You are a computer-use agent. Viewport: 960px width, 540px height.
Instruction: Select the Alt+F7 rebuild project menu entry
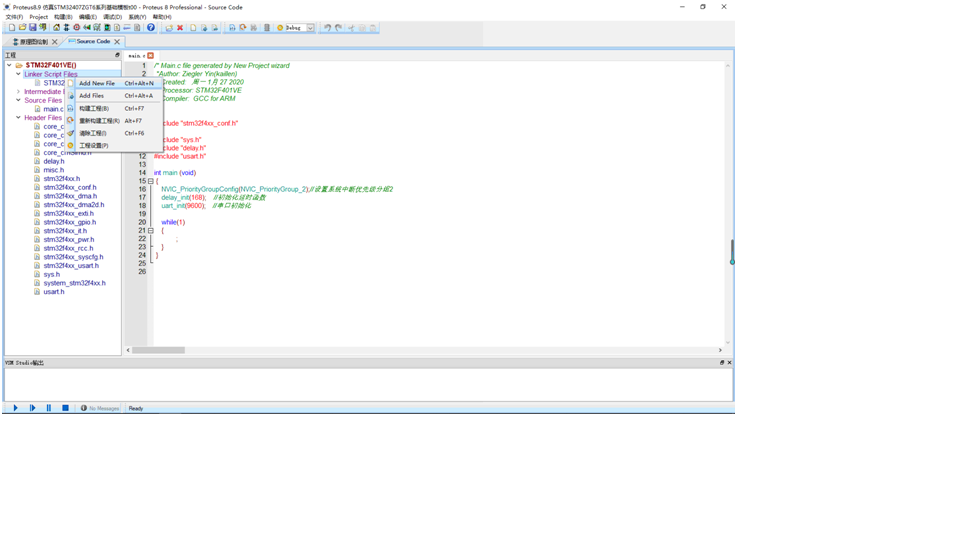click(114, 121)
